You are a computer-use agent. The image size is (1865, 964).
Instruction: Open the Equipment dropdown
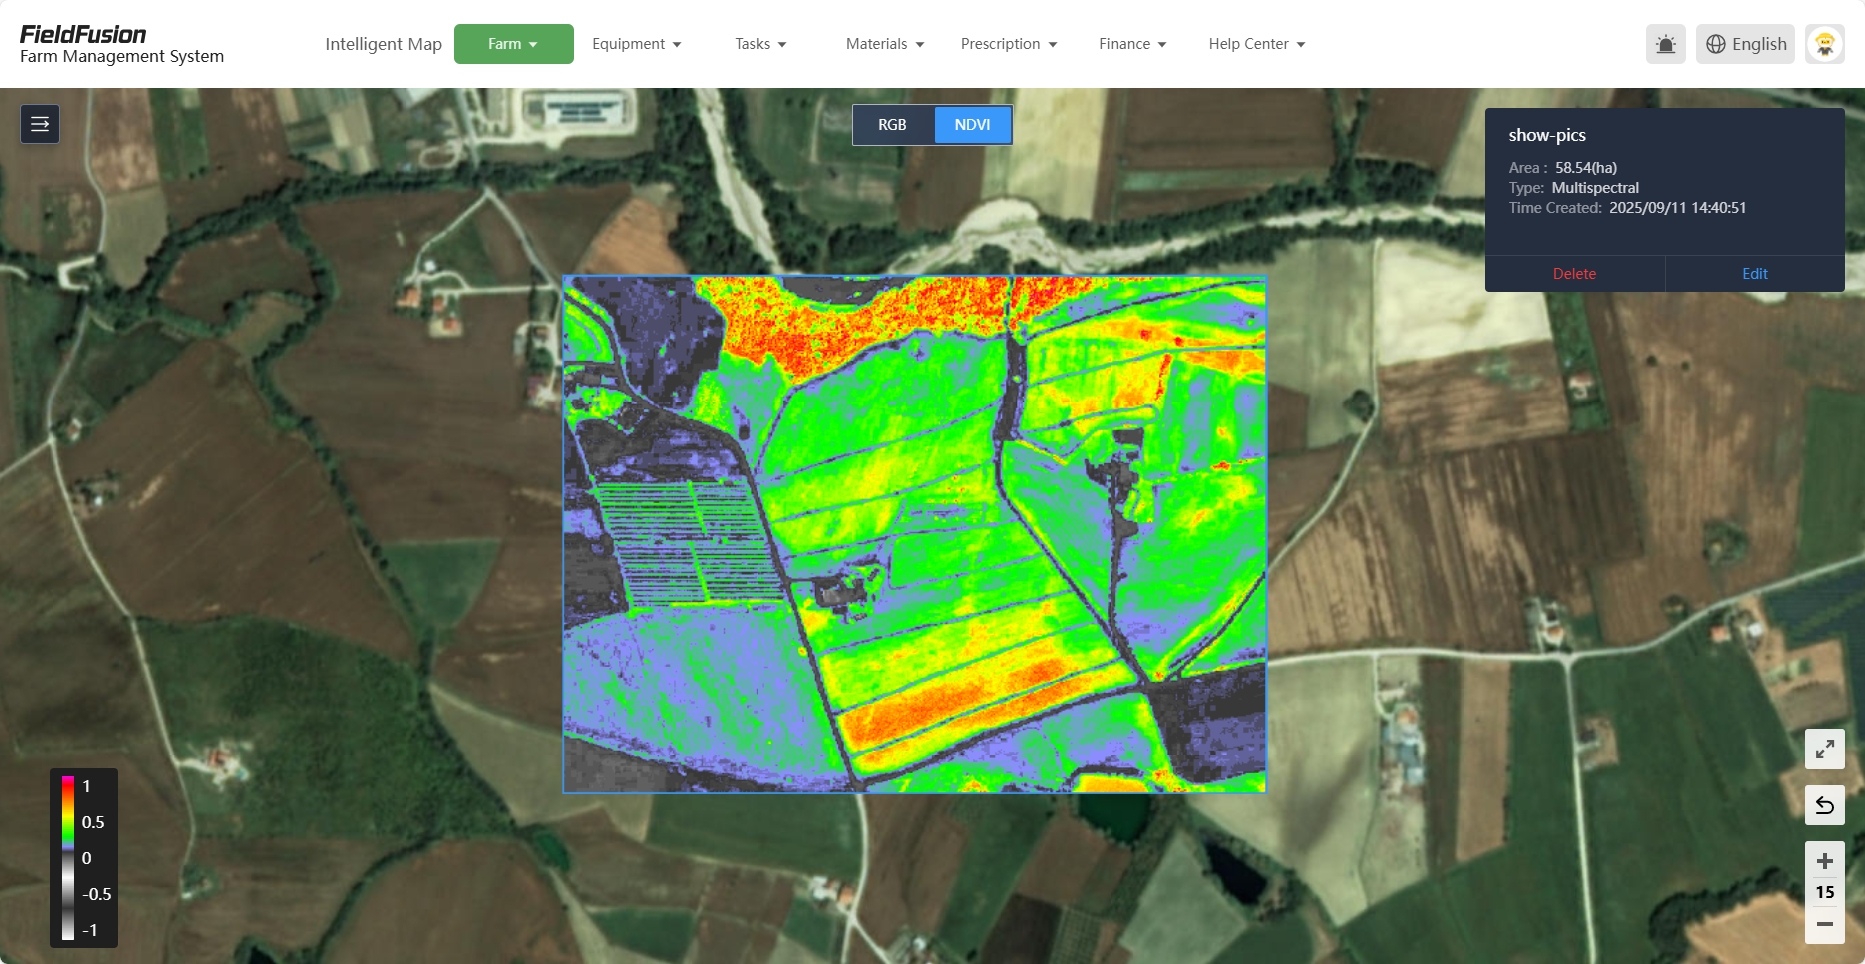click(x=636, y=44)
